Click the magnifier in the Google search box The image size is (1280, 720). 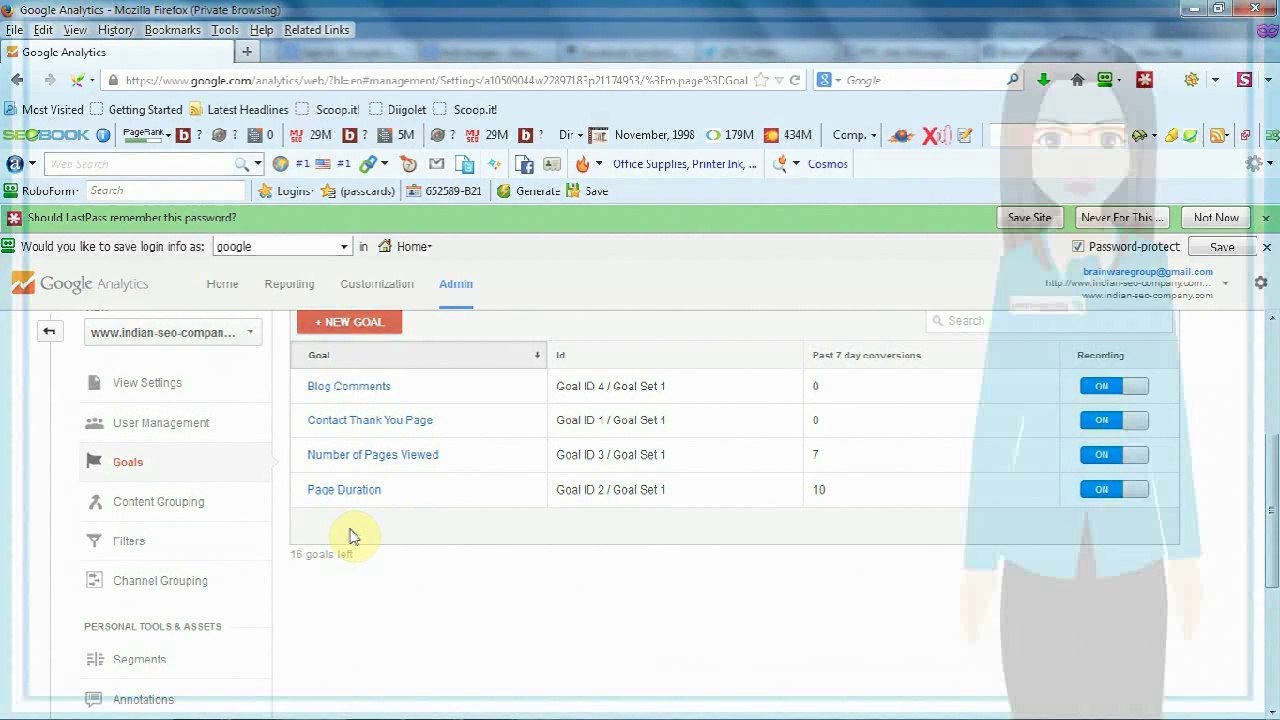coord(1012,80)
